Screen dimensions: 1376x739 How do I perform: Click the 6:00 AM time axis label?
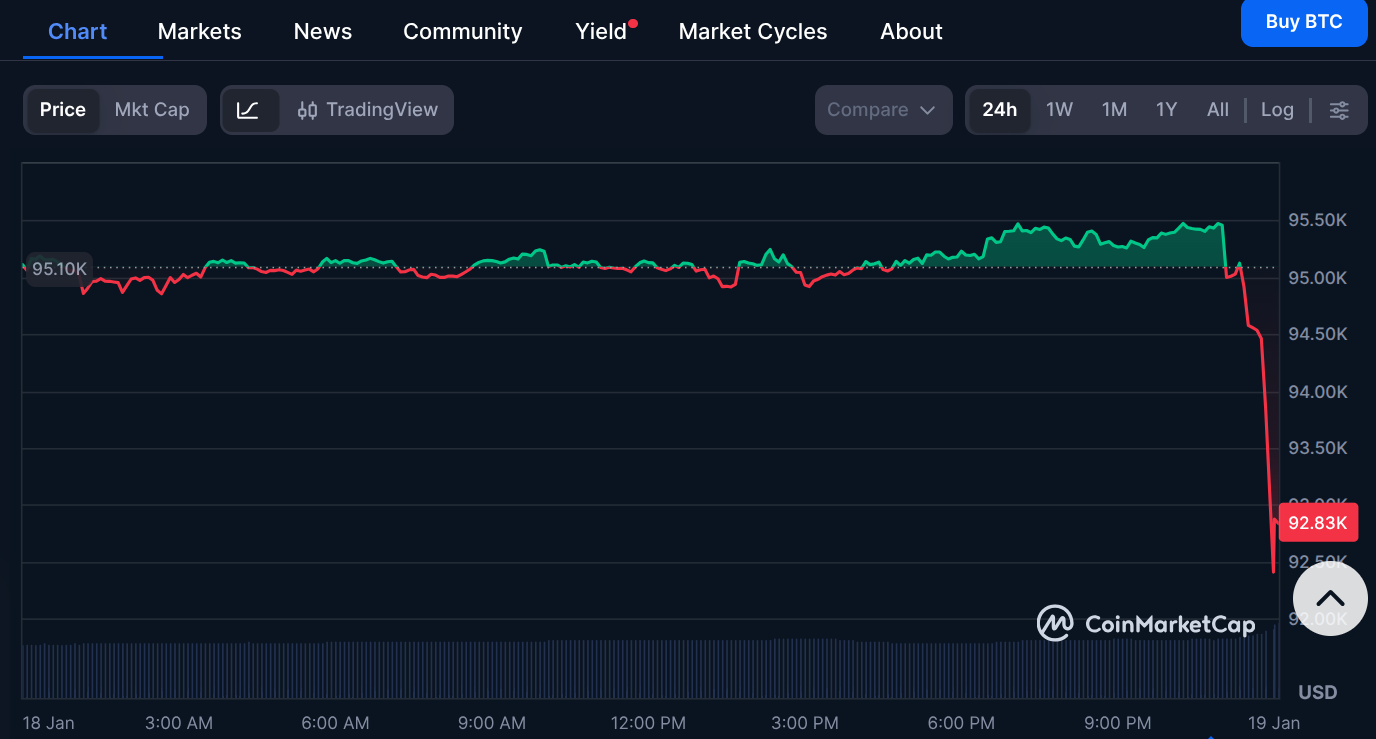[336, 723]
